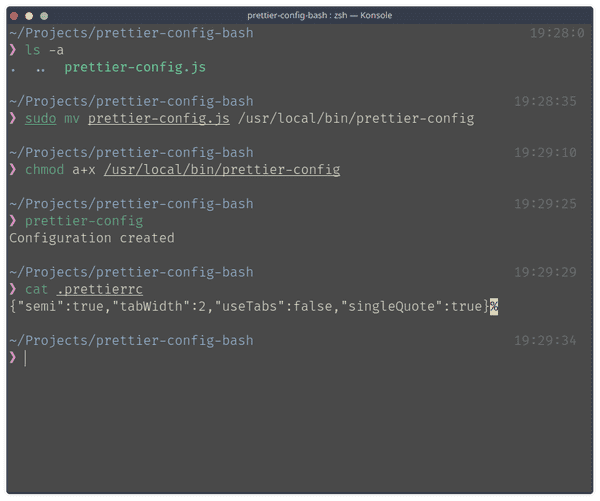Click the underlined '.prettierrc' filename
The image size is (600, 501).
[x=99, y=290]
